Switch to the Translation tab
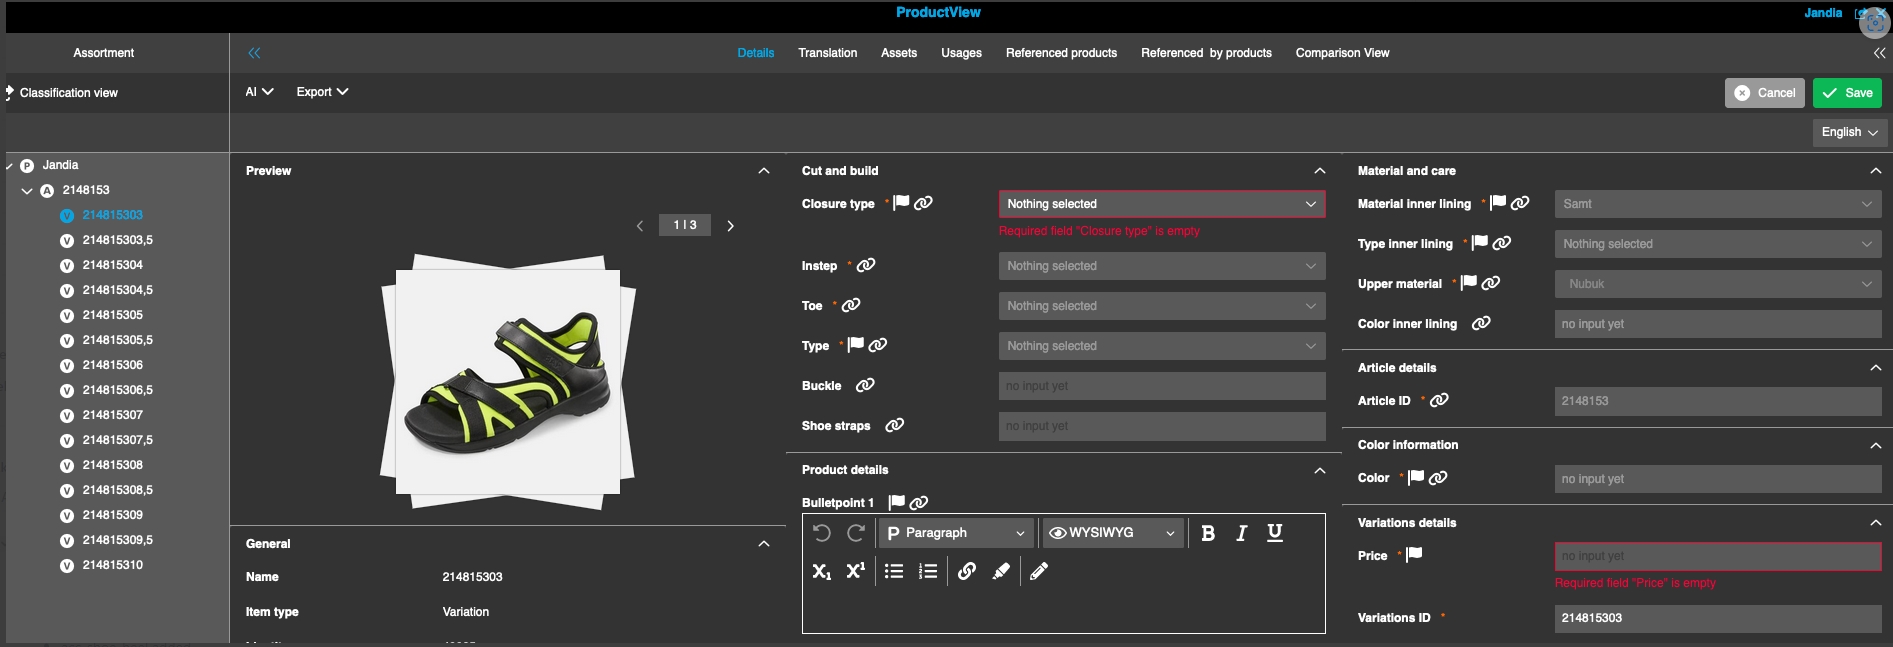 click(827, 53)
